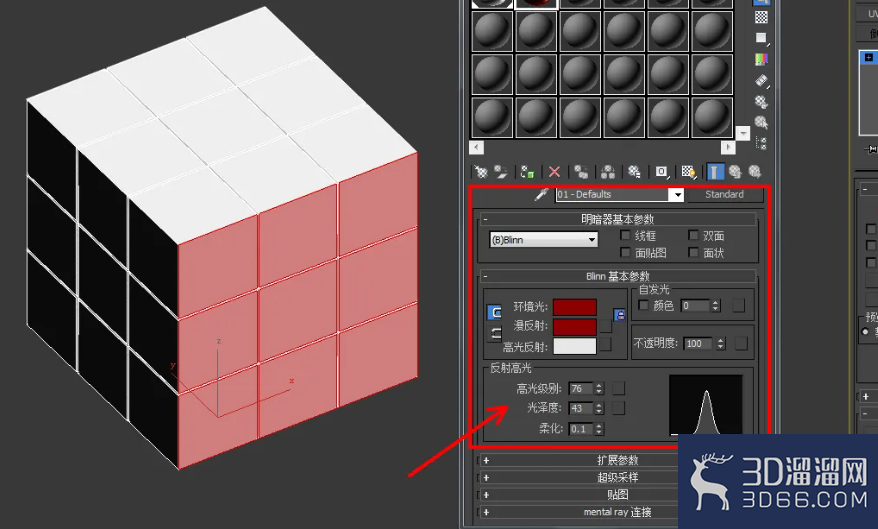Open the Material/Map Navigator icon
This screenshot has width=878, height=529.
click(x=761, y=143)
